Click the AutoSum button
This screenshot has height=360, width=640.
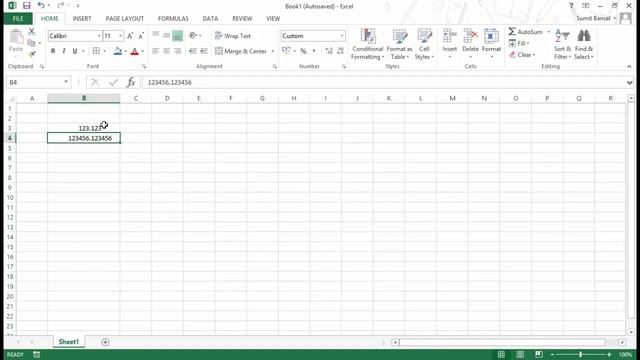click(x=526, y=32)
